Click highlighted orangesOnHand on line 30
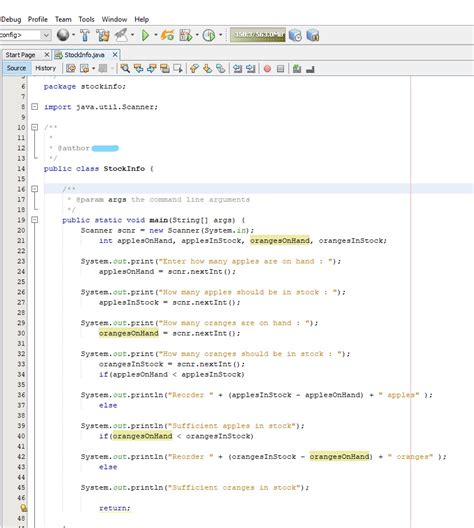The height and width of the screenshot is (528, 474). [x=129, y=333]
